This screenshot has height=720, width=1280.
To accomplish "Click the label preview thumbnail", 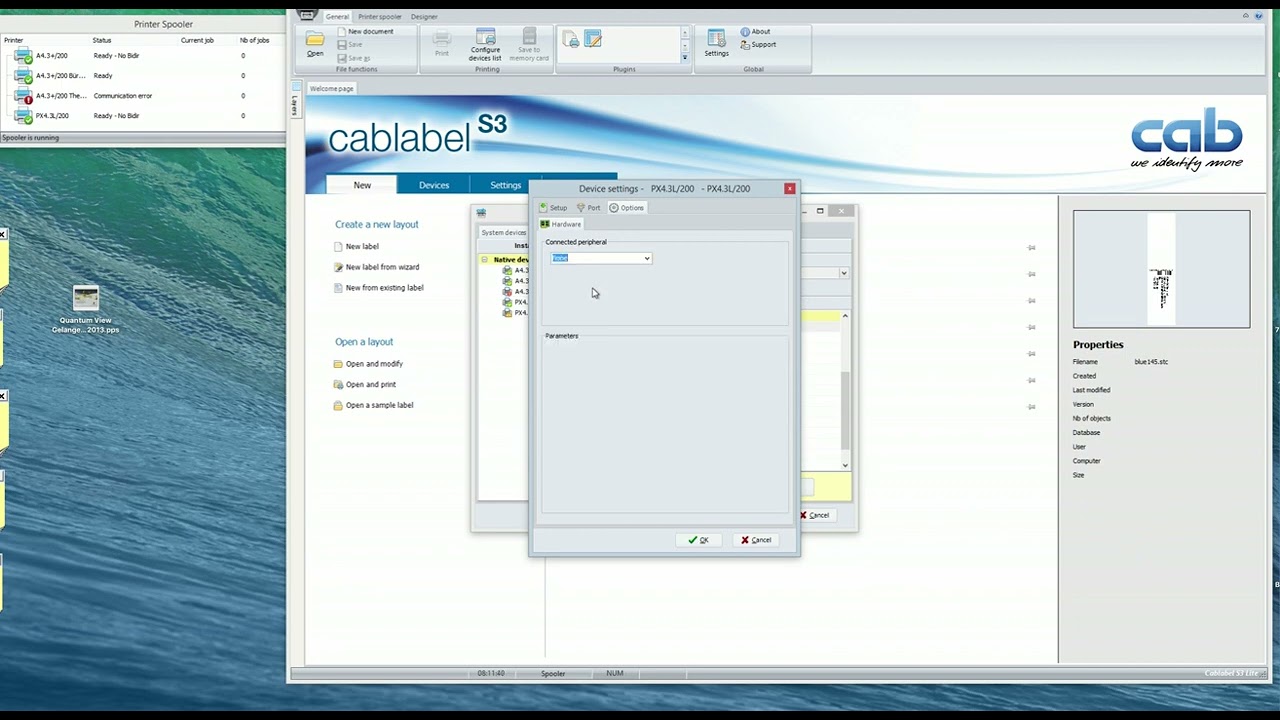I will coord(1161,269).
